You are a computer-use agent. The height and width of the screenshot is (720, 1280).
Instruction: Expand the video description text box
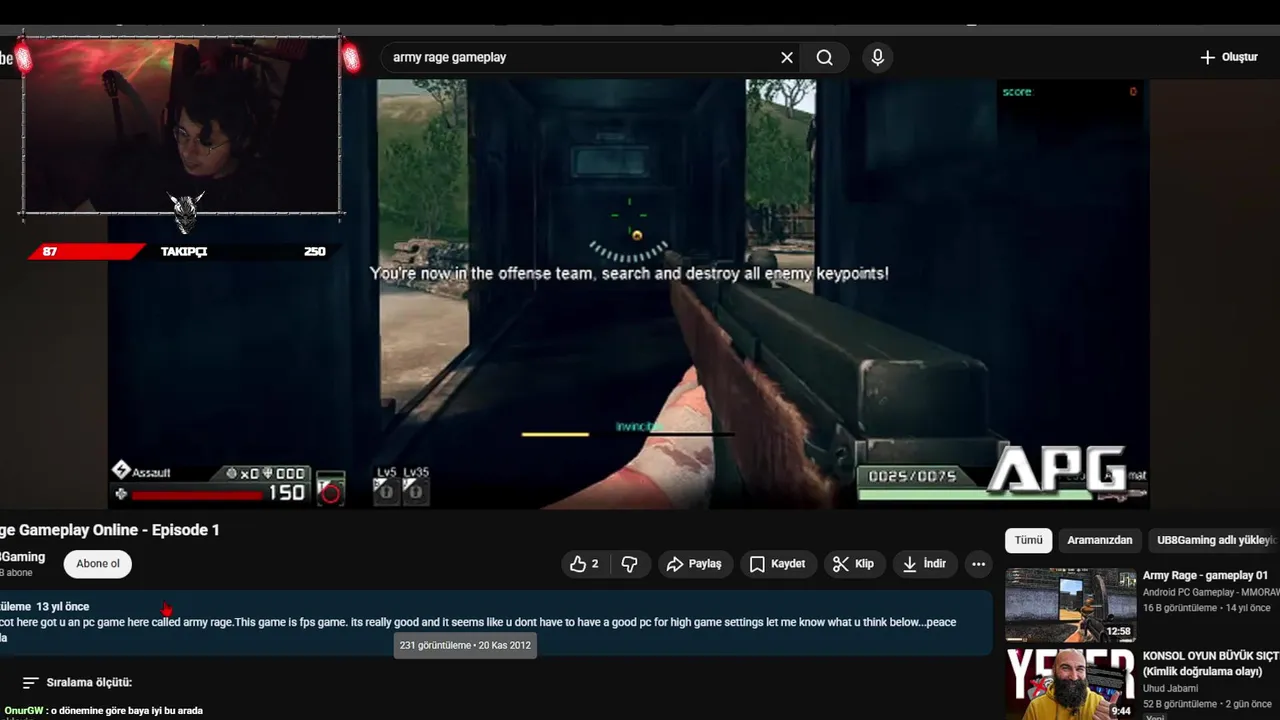coord(495,622)
